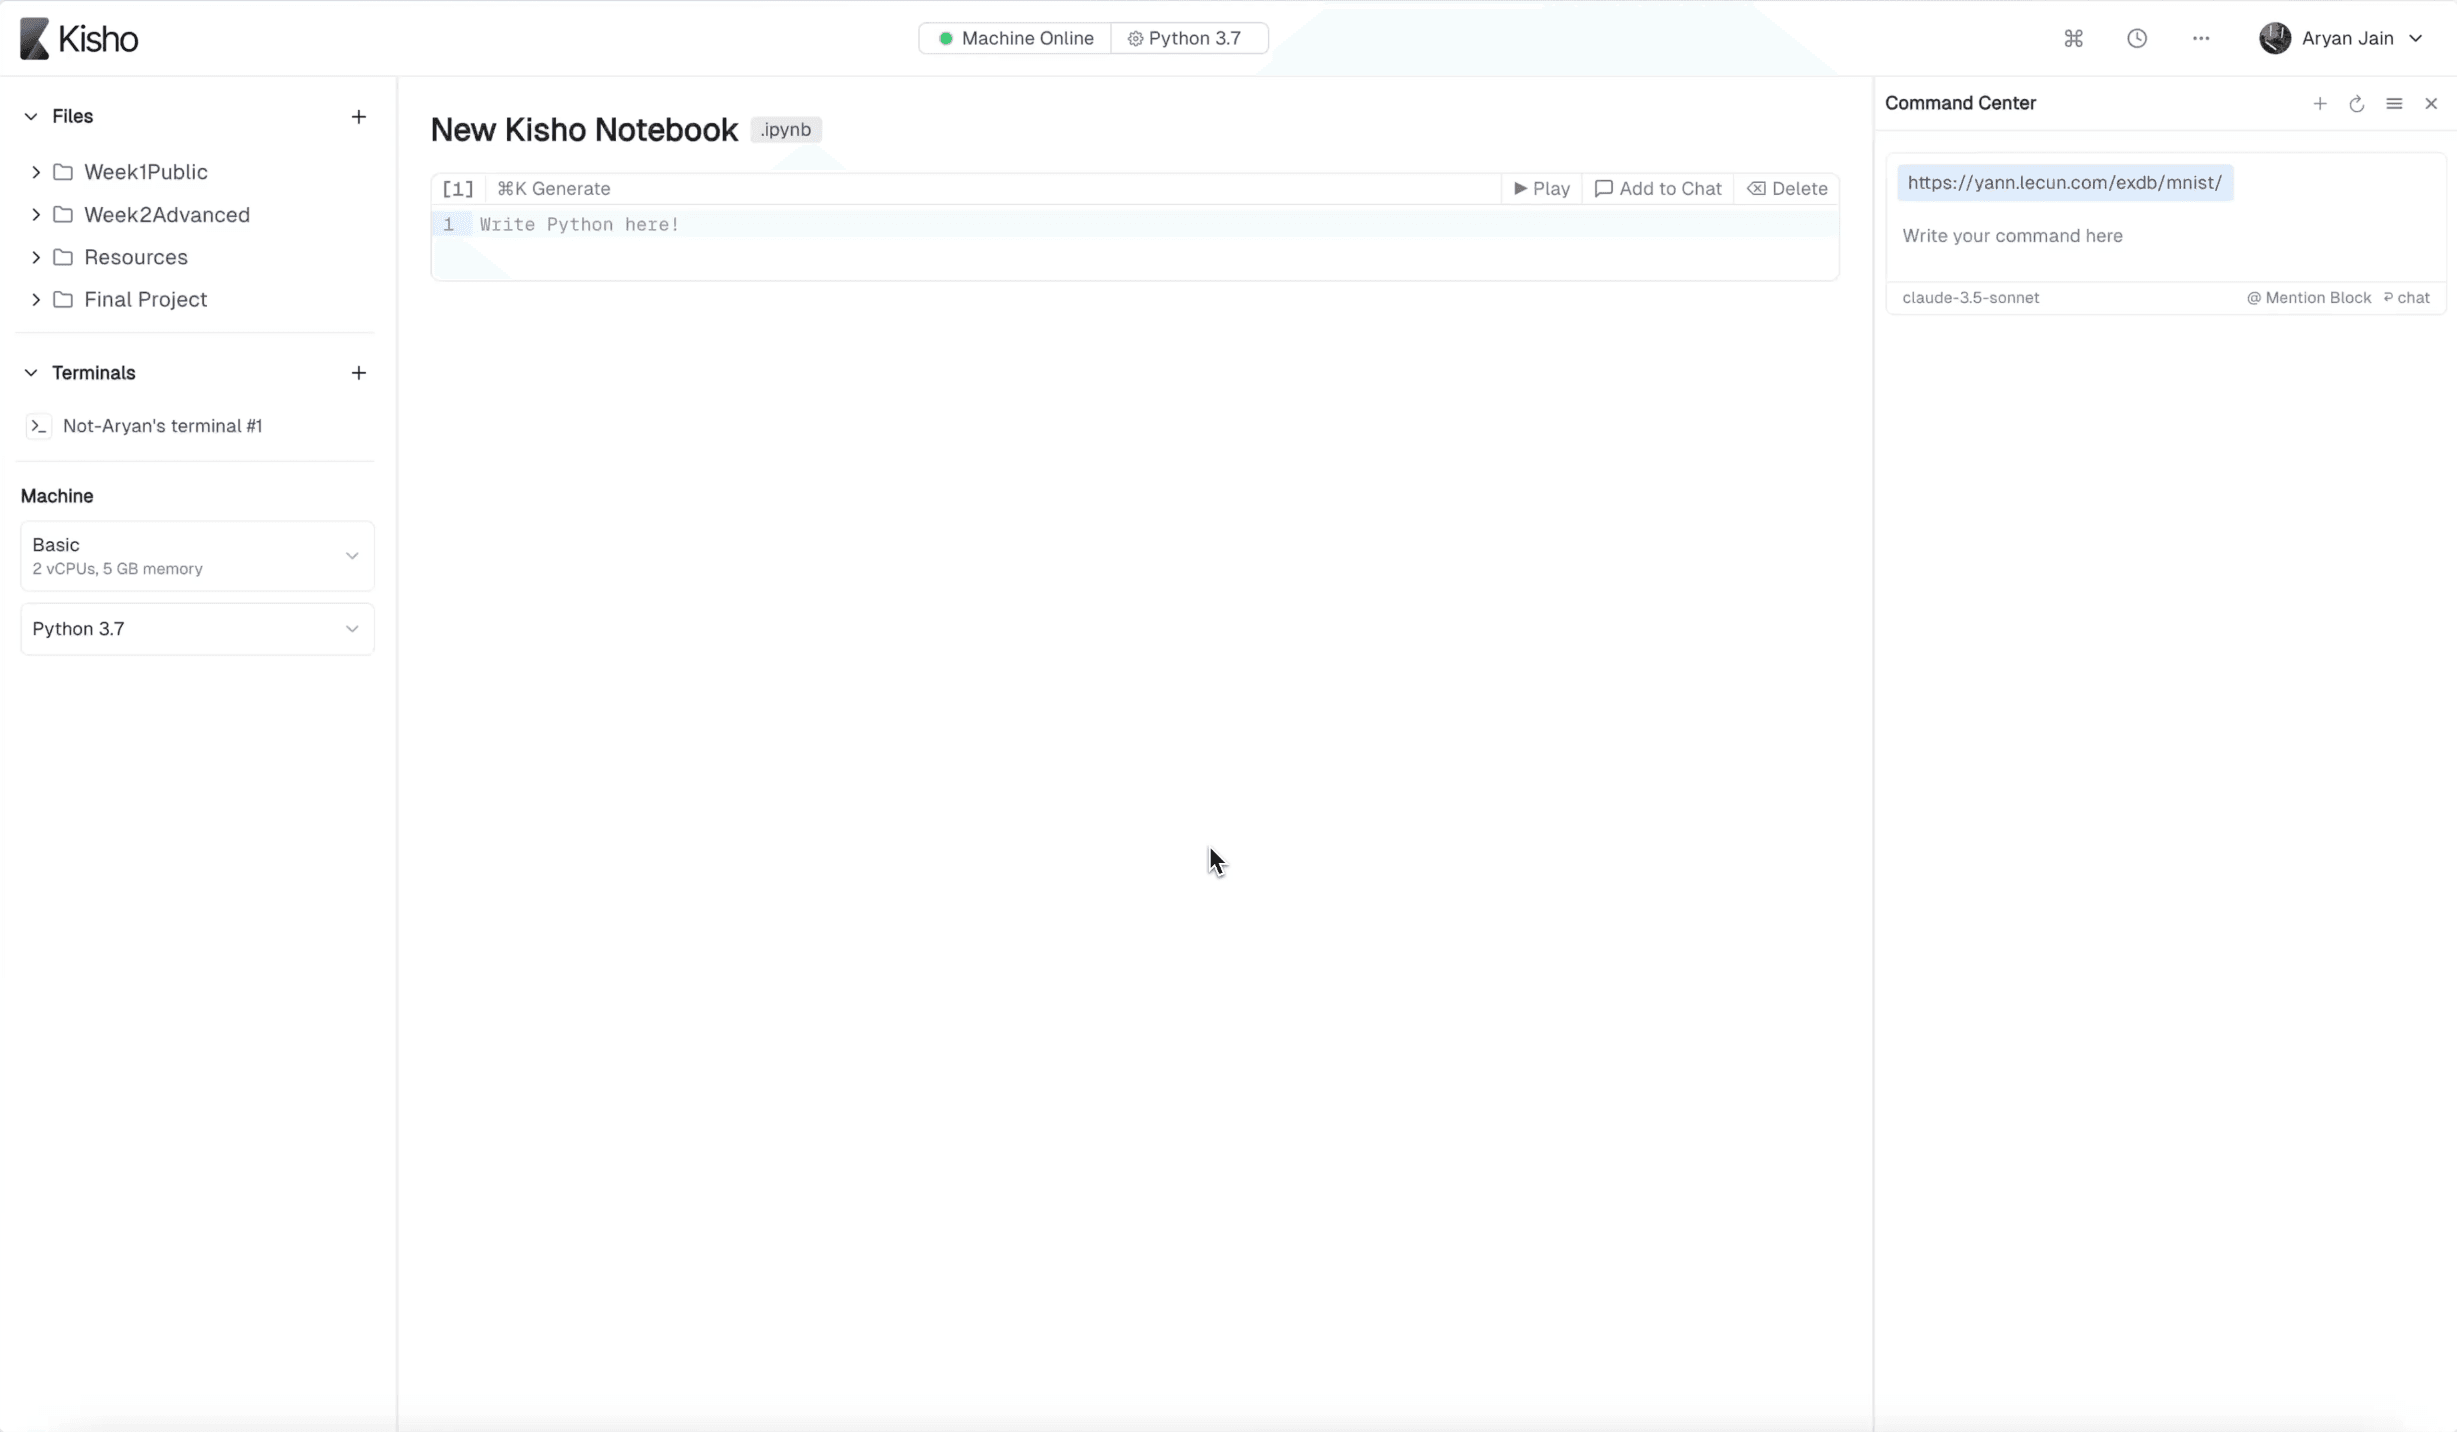Delete the notebook cell

pos(1787,189)
